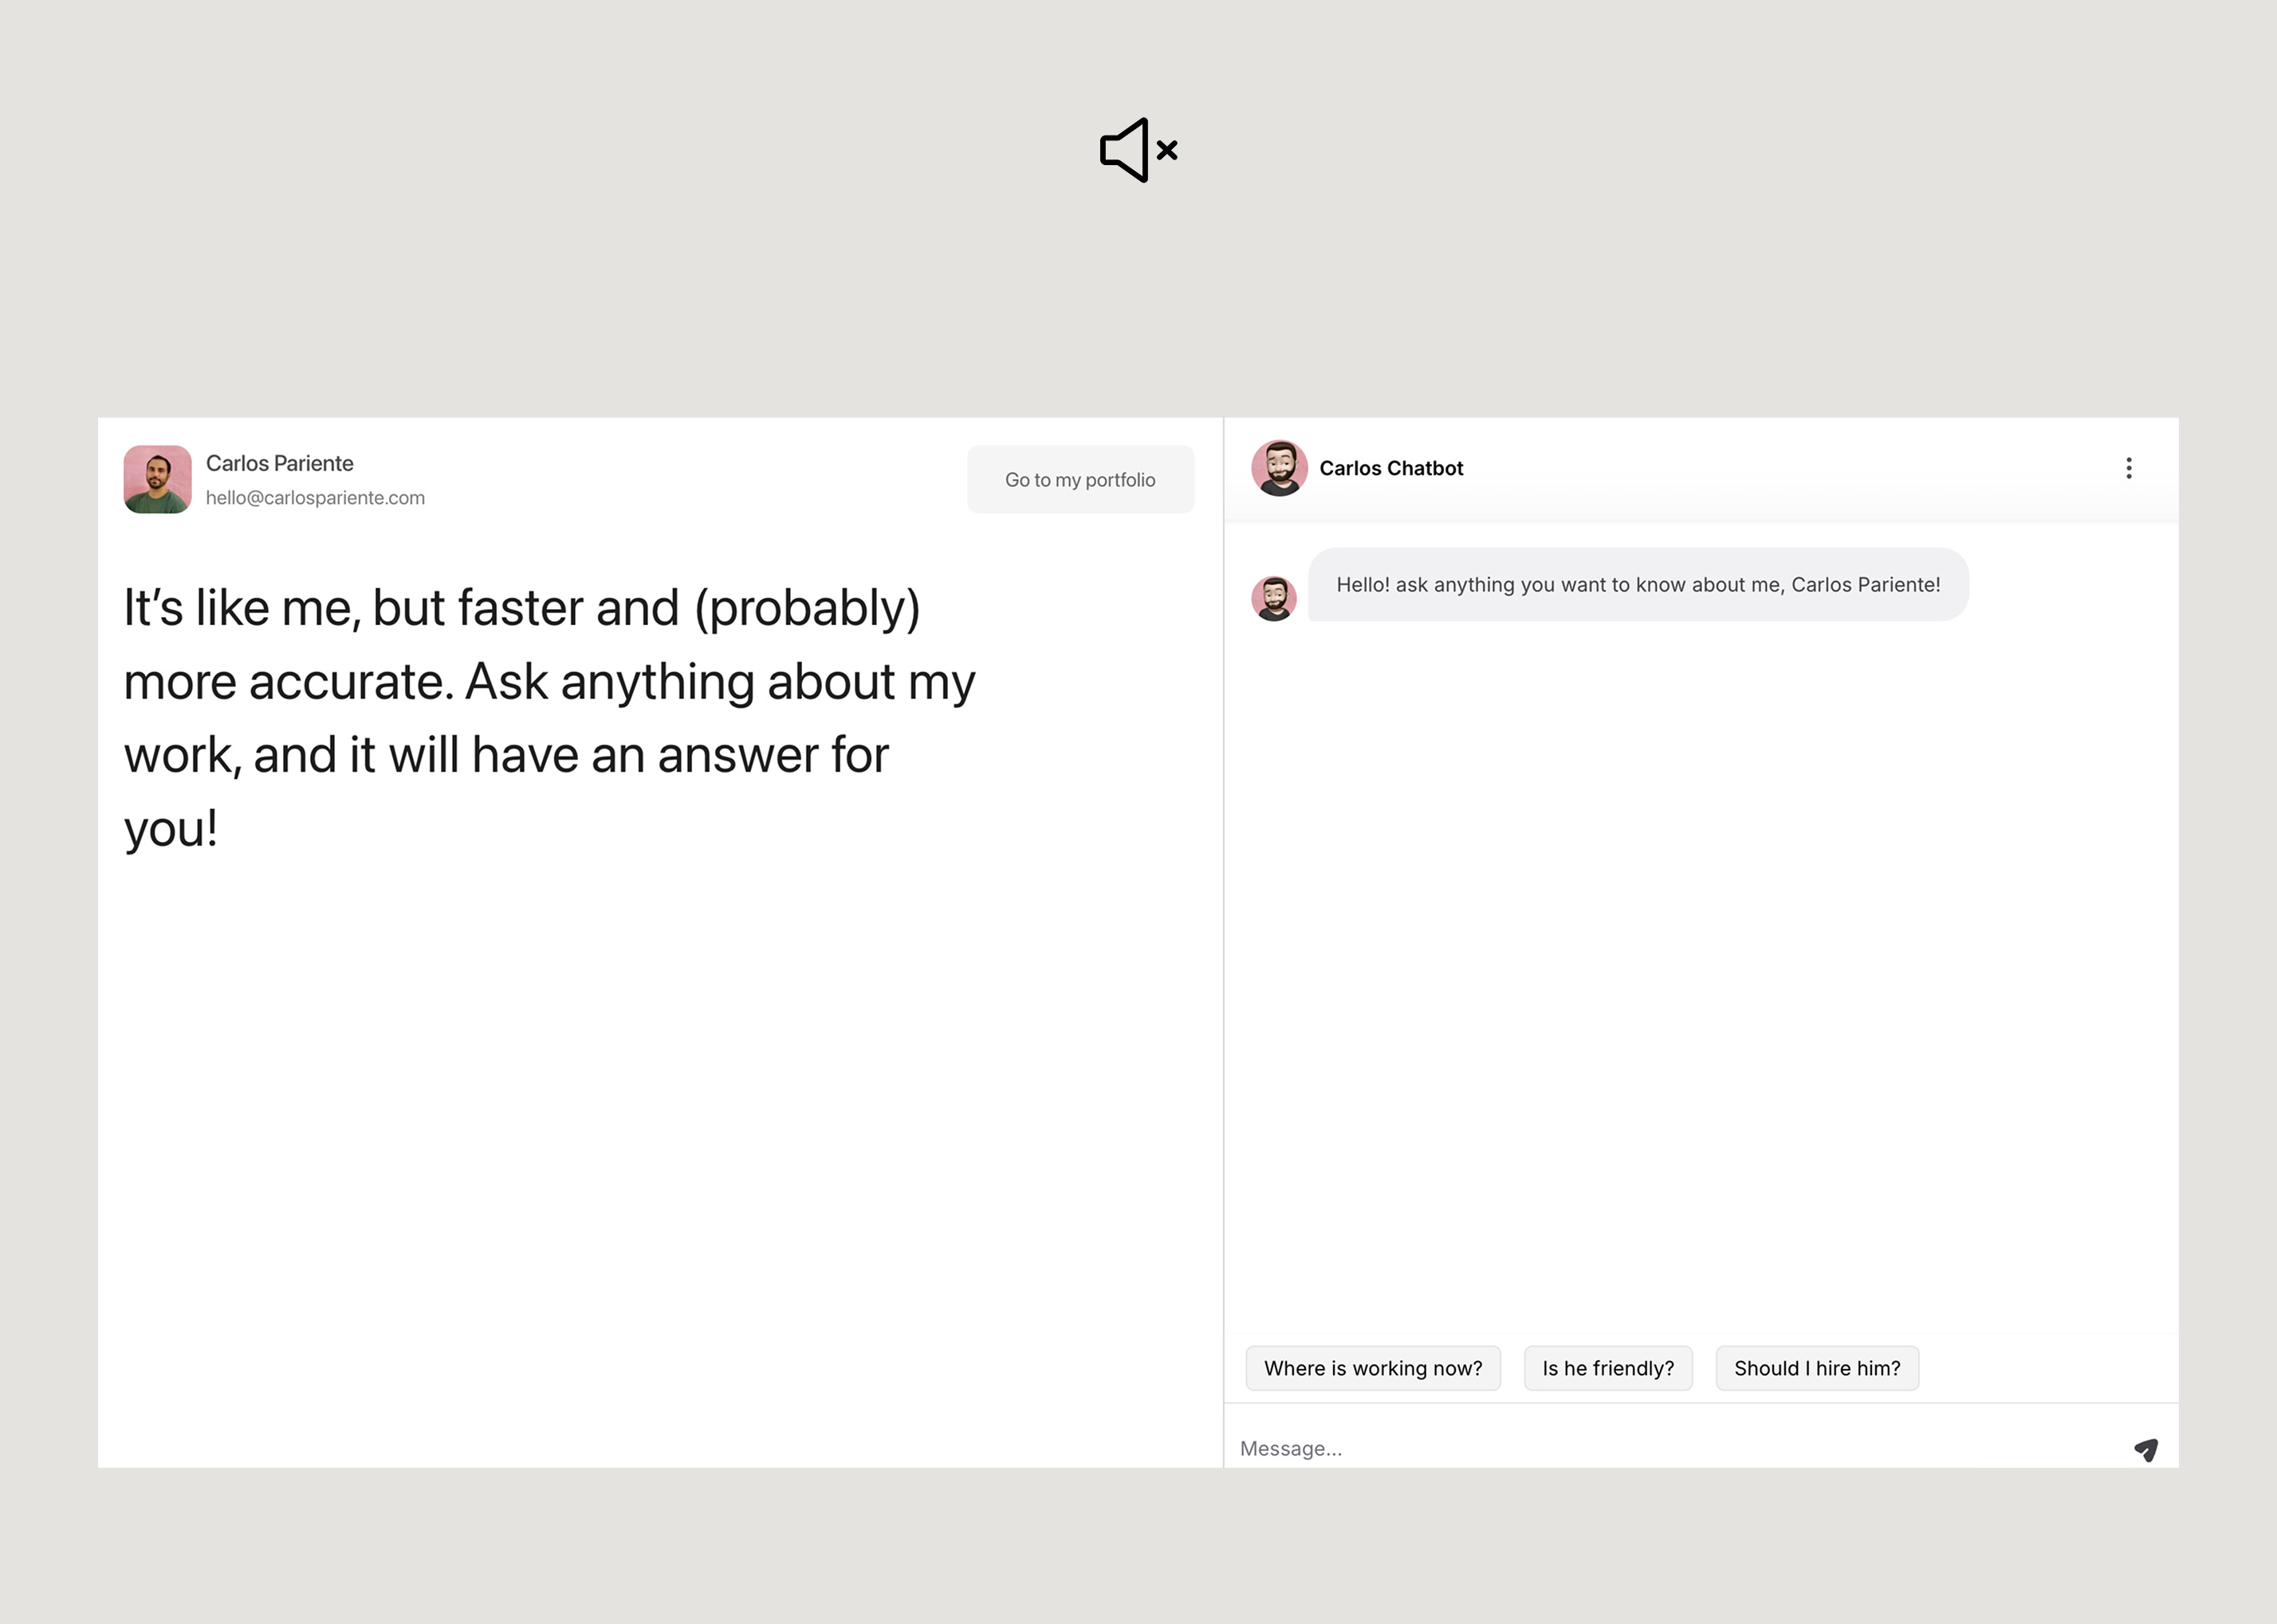
Task: Select the 'Is he friendly?' suggestion
Action: point(1608,1368)
